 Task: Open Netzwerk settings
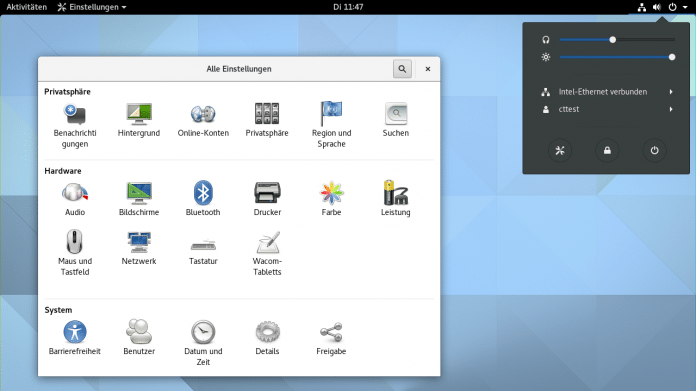point(139,248)
